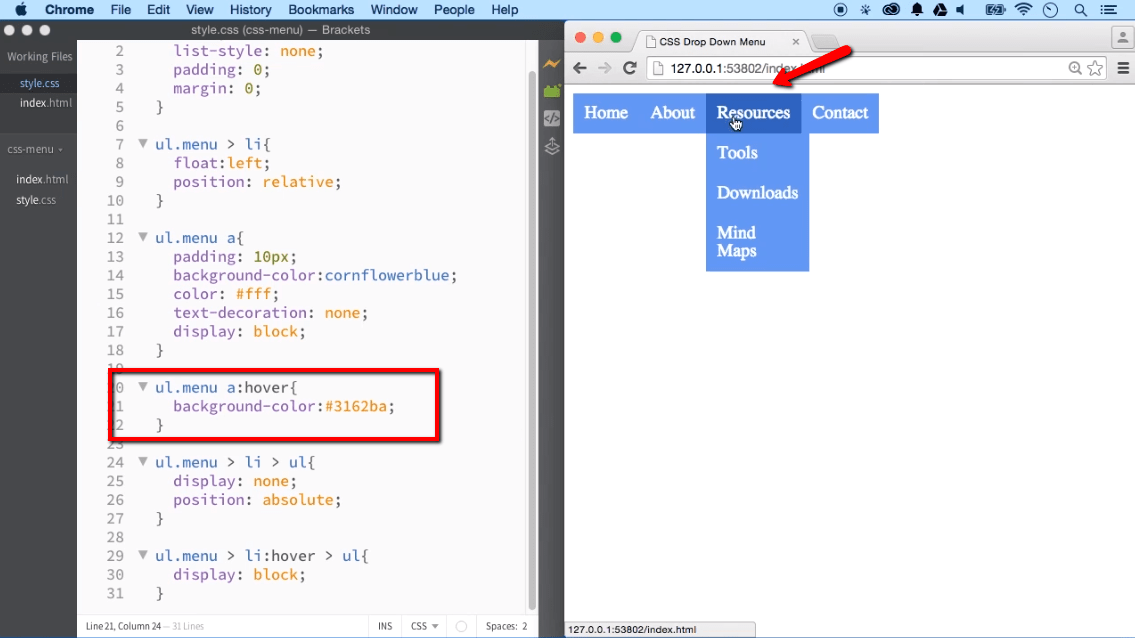The height and width of the screenshot is (638, 1135).
Task: Click the lint status circle in the status bar
Action: coord(461,625)
